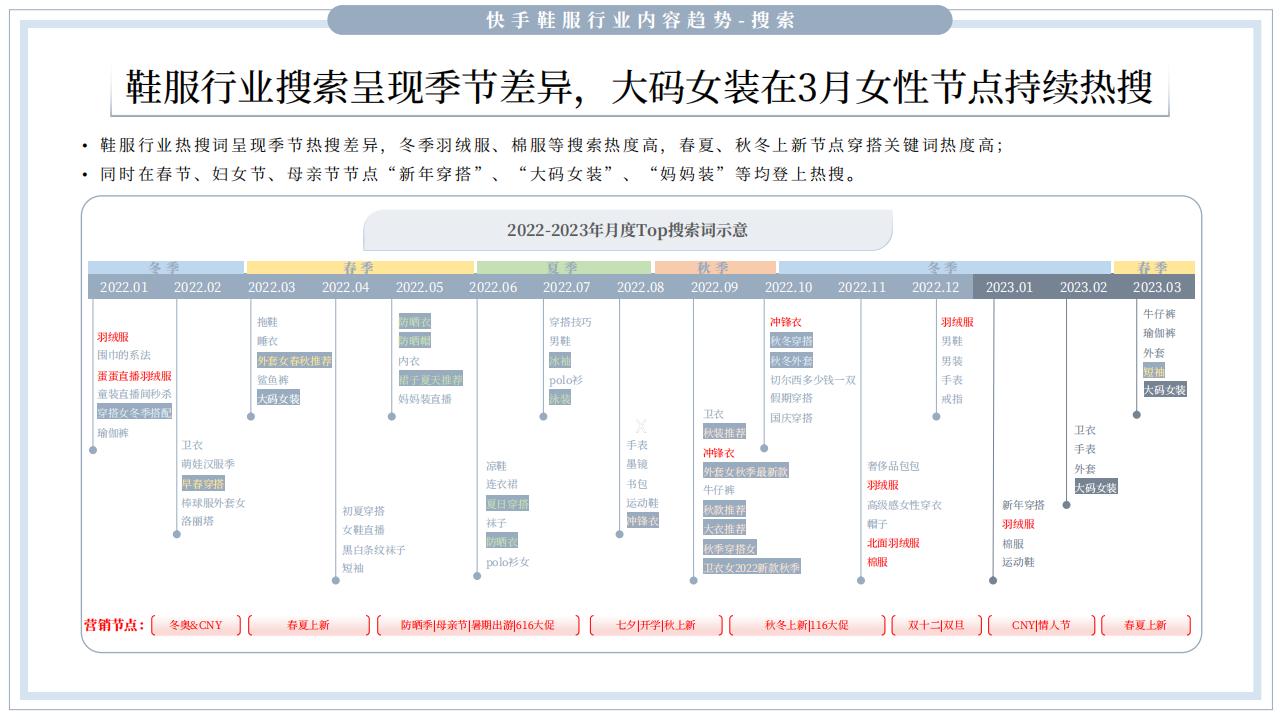
Task: Click the keyword 初夏穿搭
Action: (363, 511)
